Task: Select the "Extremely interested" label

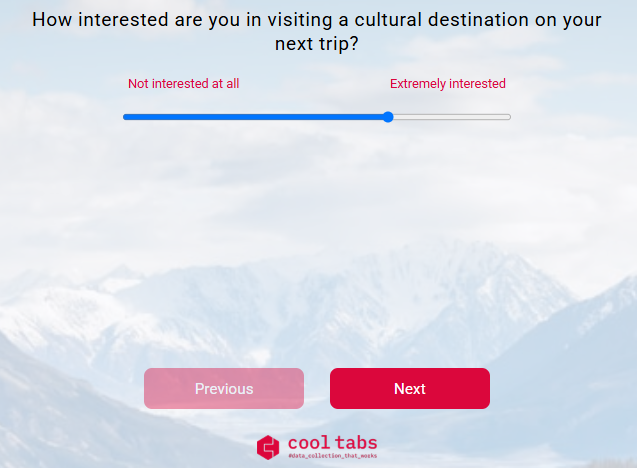Action: click(448, 84)
